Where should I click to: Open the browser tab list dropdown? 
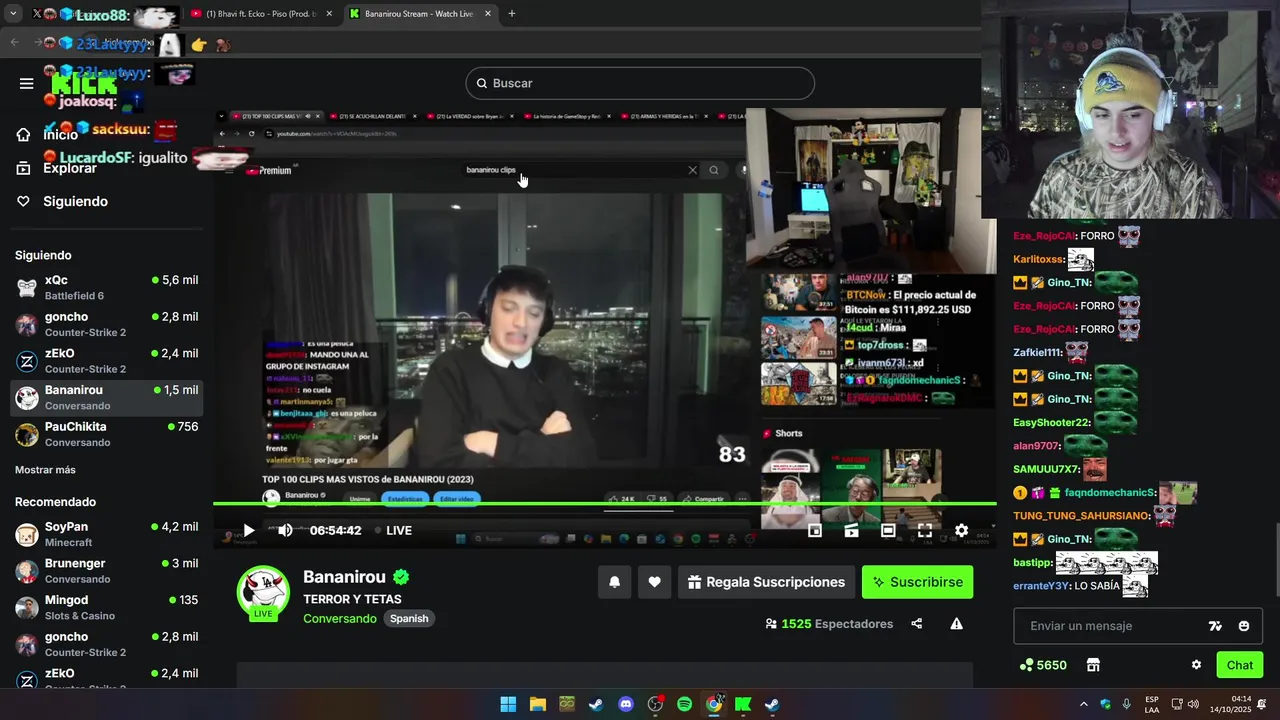13,14
